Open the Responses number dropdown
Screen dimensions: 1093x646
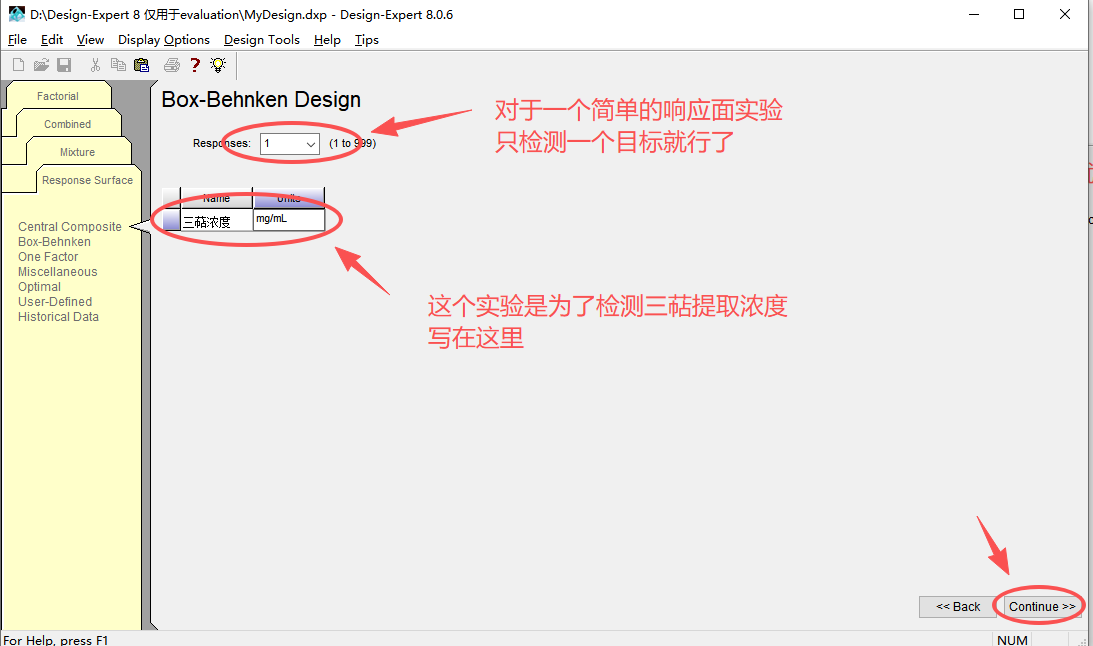pos(309,144)
